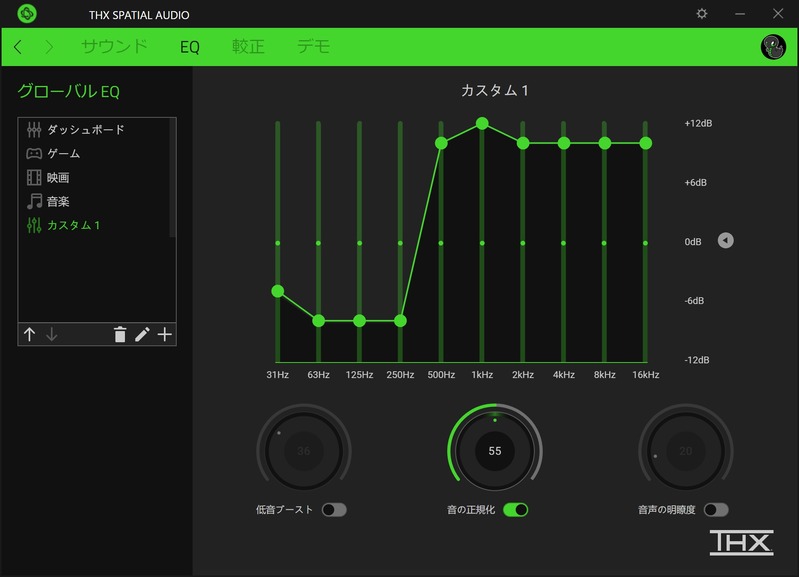The height and width of the screenshot is (577, 799).
Task: Click the カスタム 1 graph title
Action: click(495, 91)
